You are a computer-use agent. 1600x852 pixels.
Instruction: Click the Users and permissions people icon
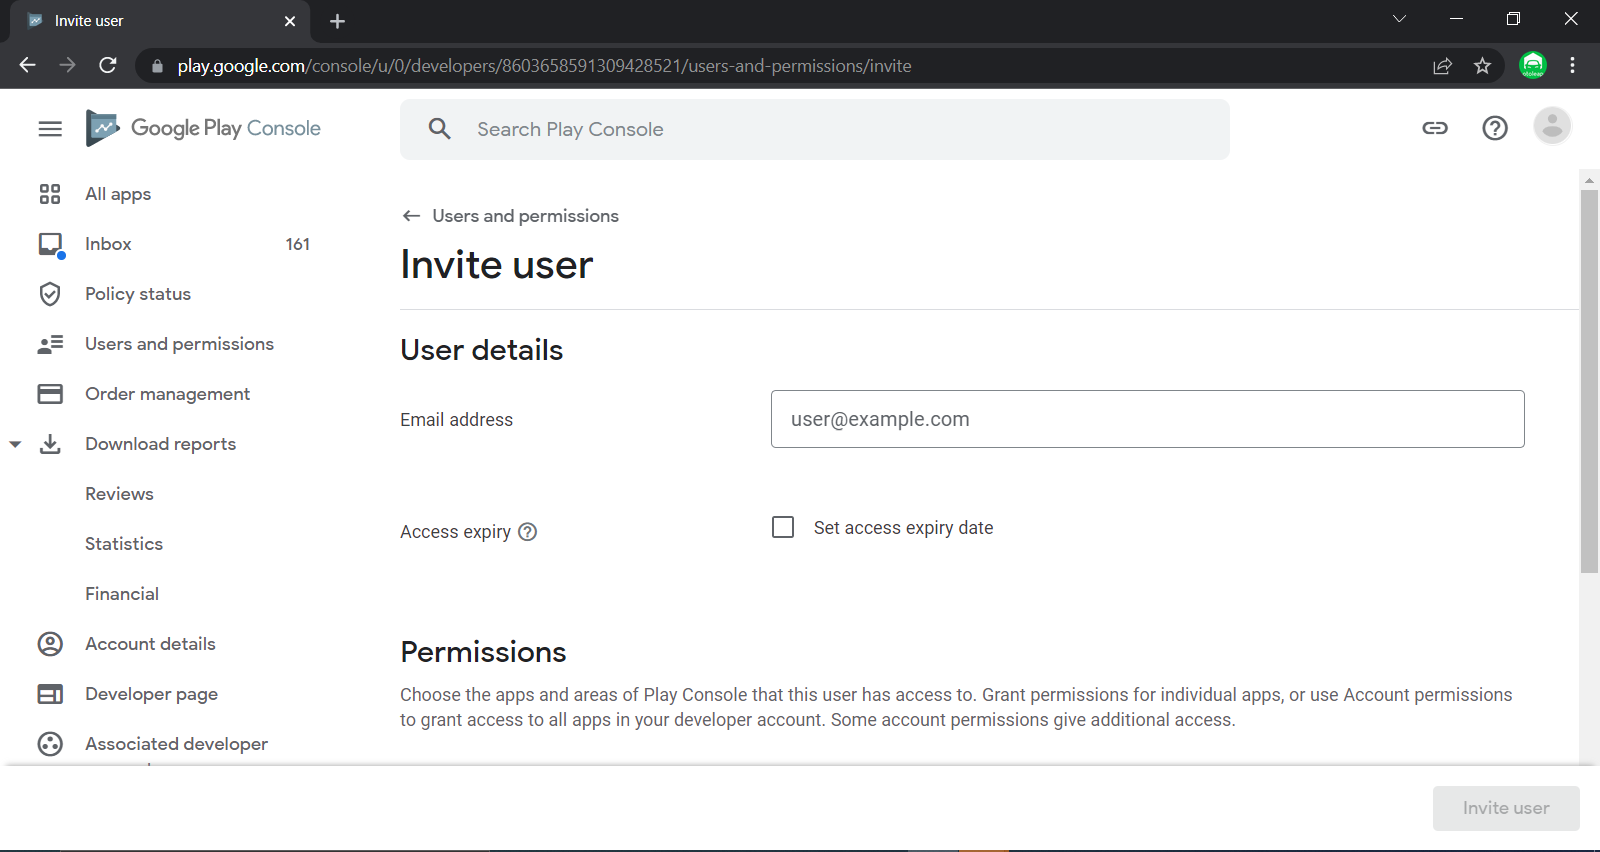click(x=50, y=344)
